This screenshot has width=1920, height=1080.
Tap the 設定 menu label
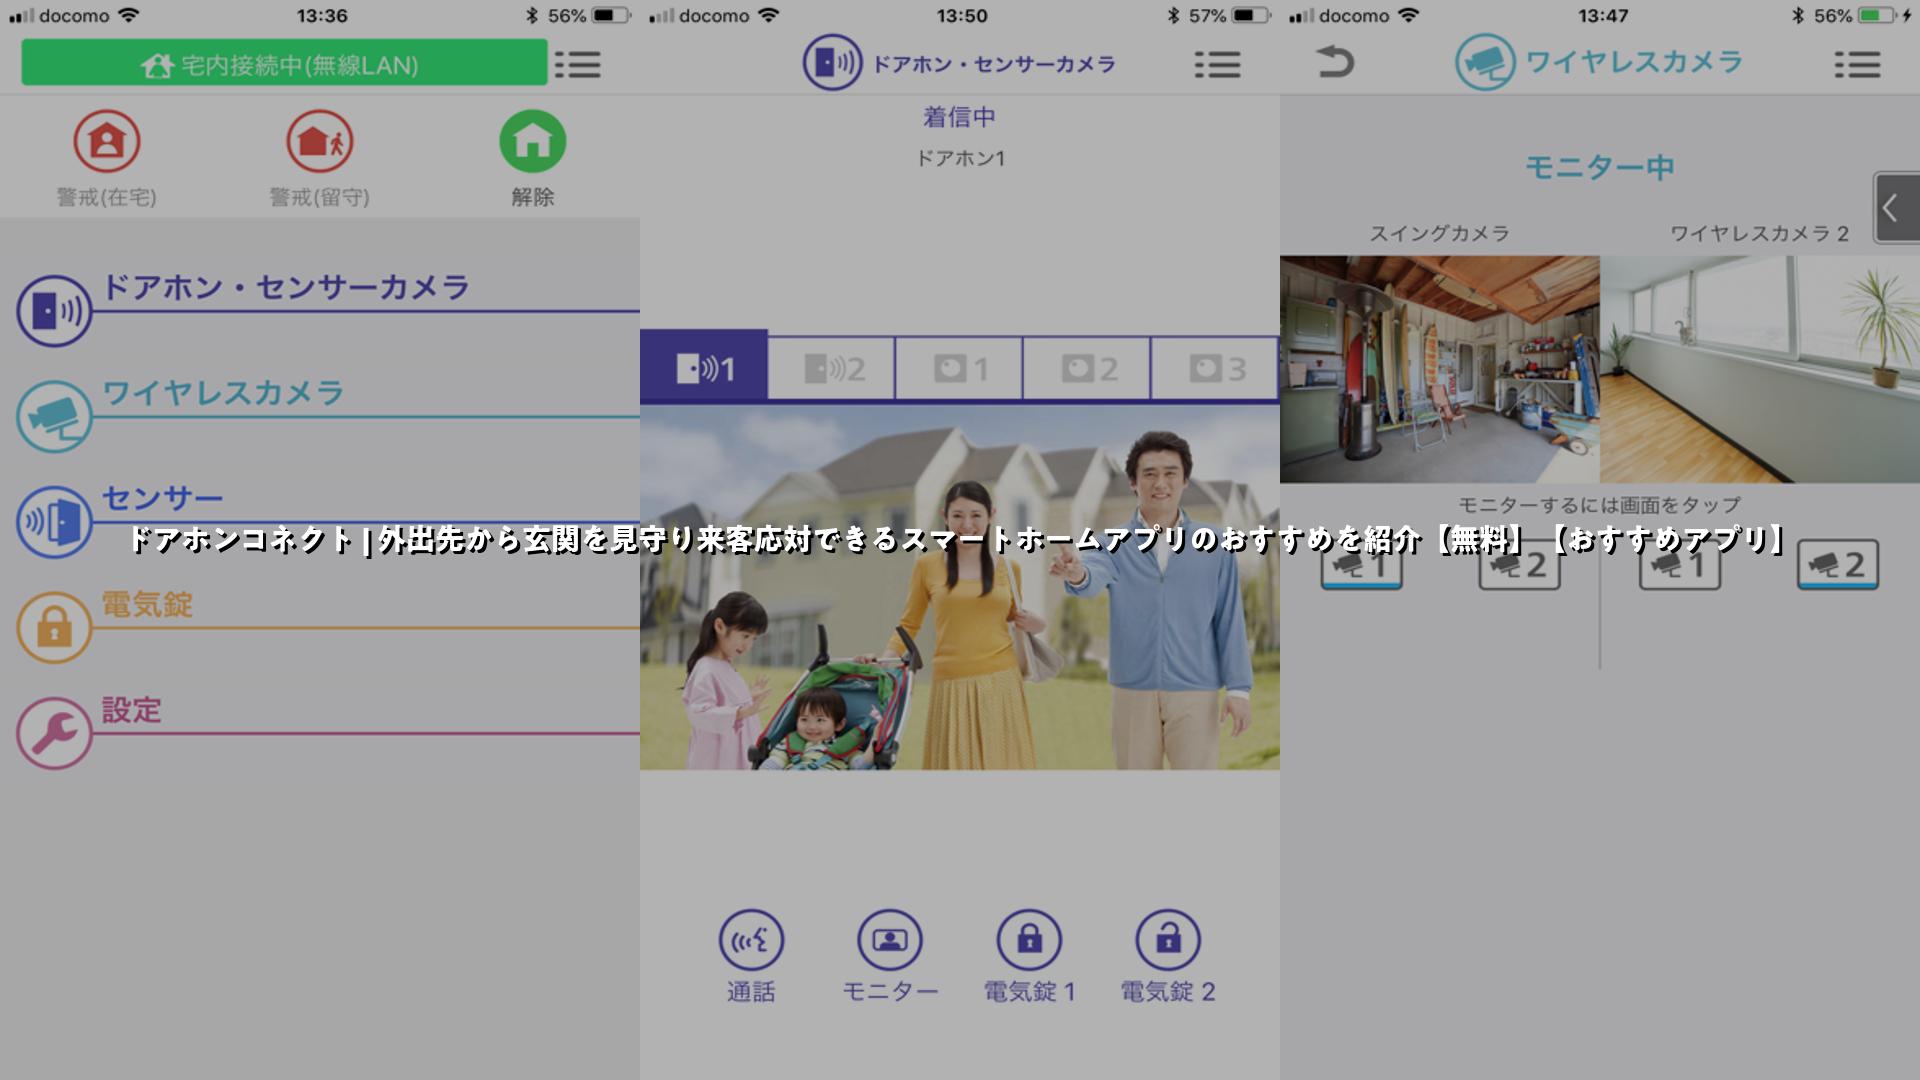click(131, 710)
